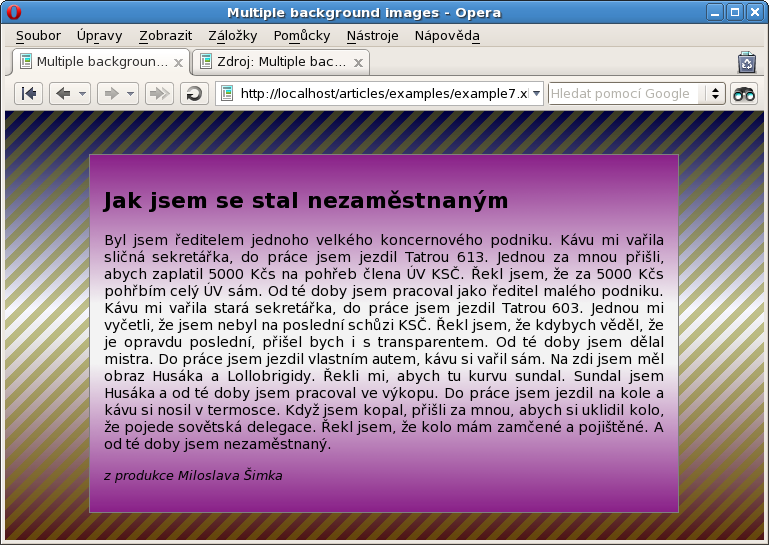Expand the Back history dropdown arrow

click(82, 93)
